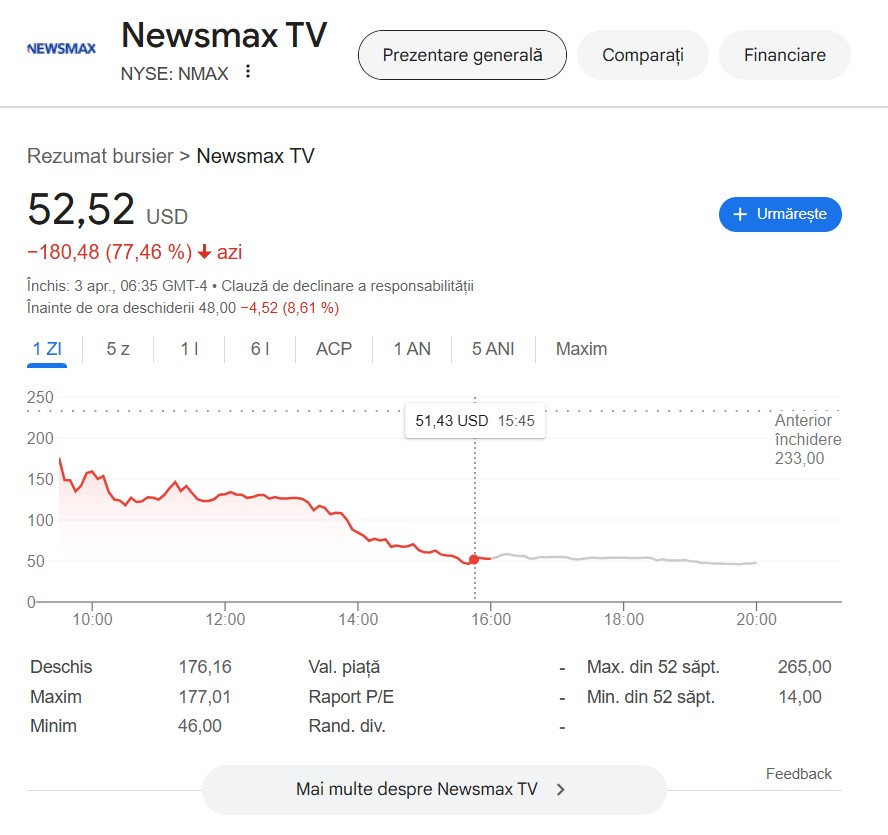Click the 18:00 time axis label
Viewport: 888px width, 835px height.
click(x=624, y=619)
